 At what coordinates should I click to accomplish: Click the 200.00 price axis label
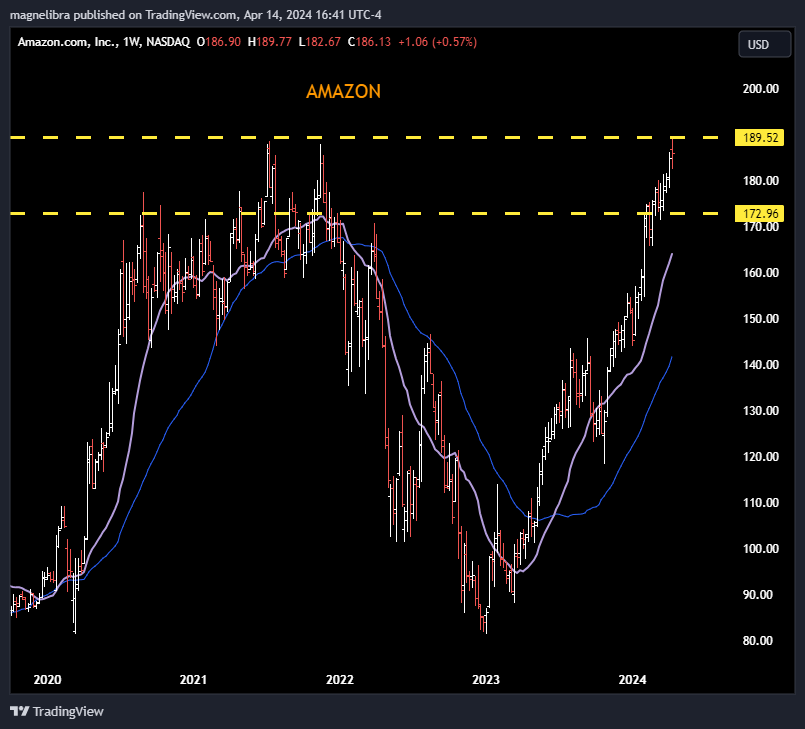click(x=760, y=89)
